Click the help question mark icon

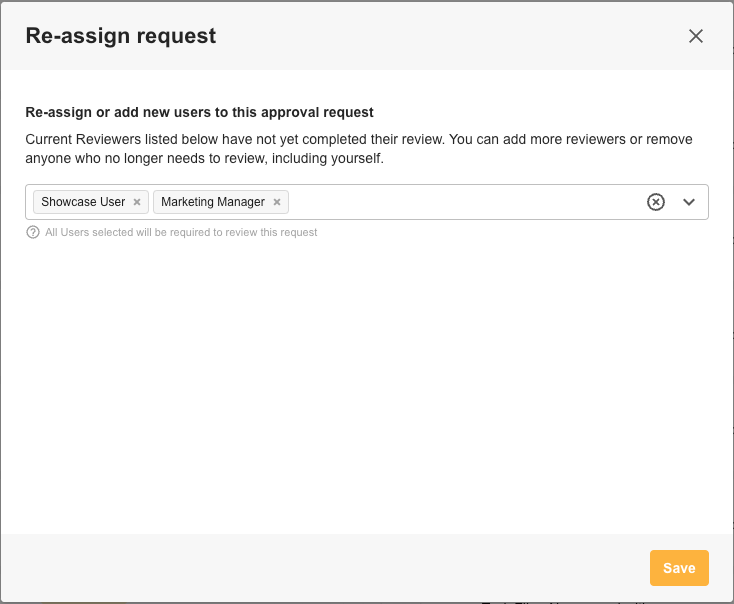pos(33,232)
